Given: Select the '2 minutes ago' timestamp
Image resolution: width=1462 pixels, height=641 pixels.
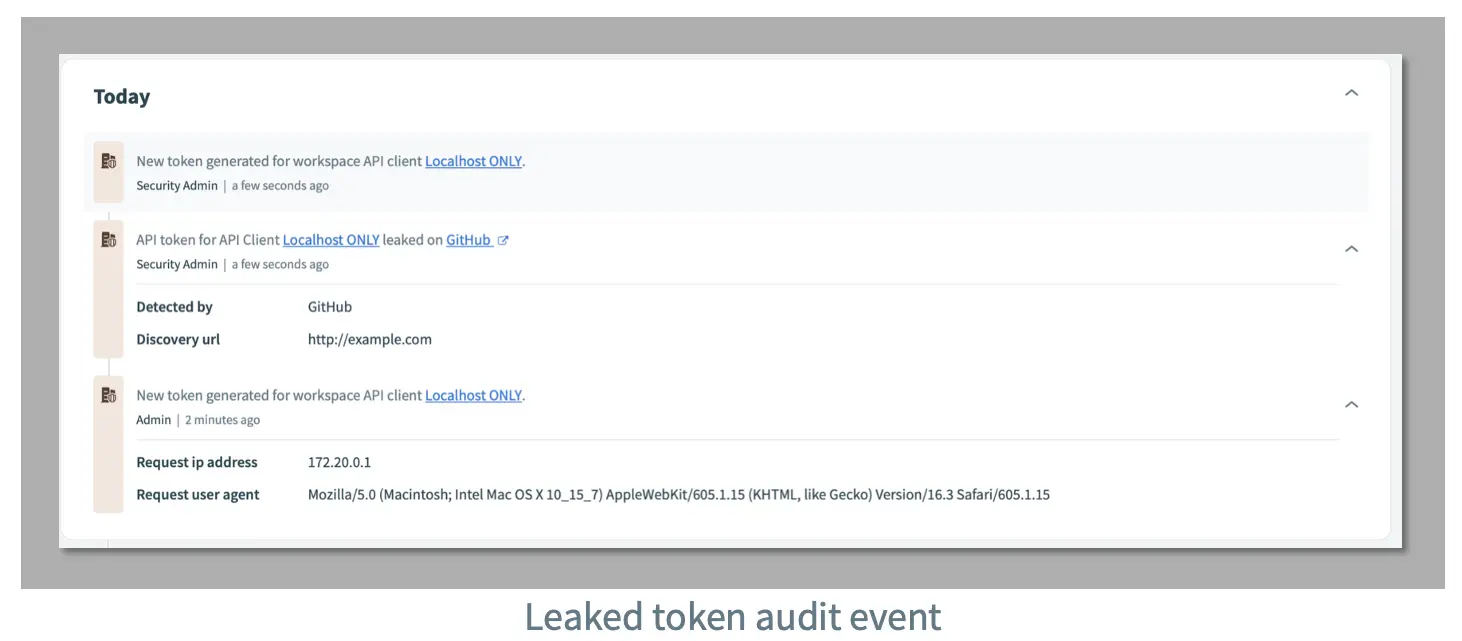Looking at the screenshot, I should click(221, 419).
